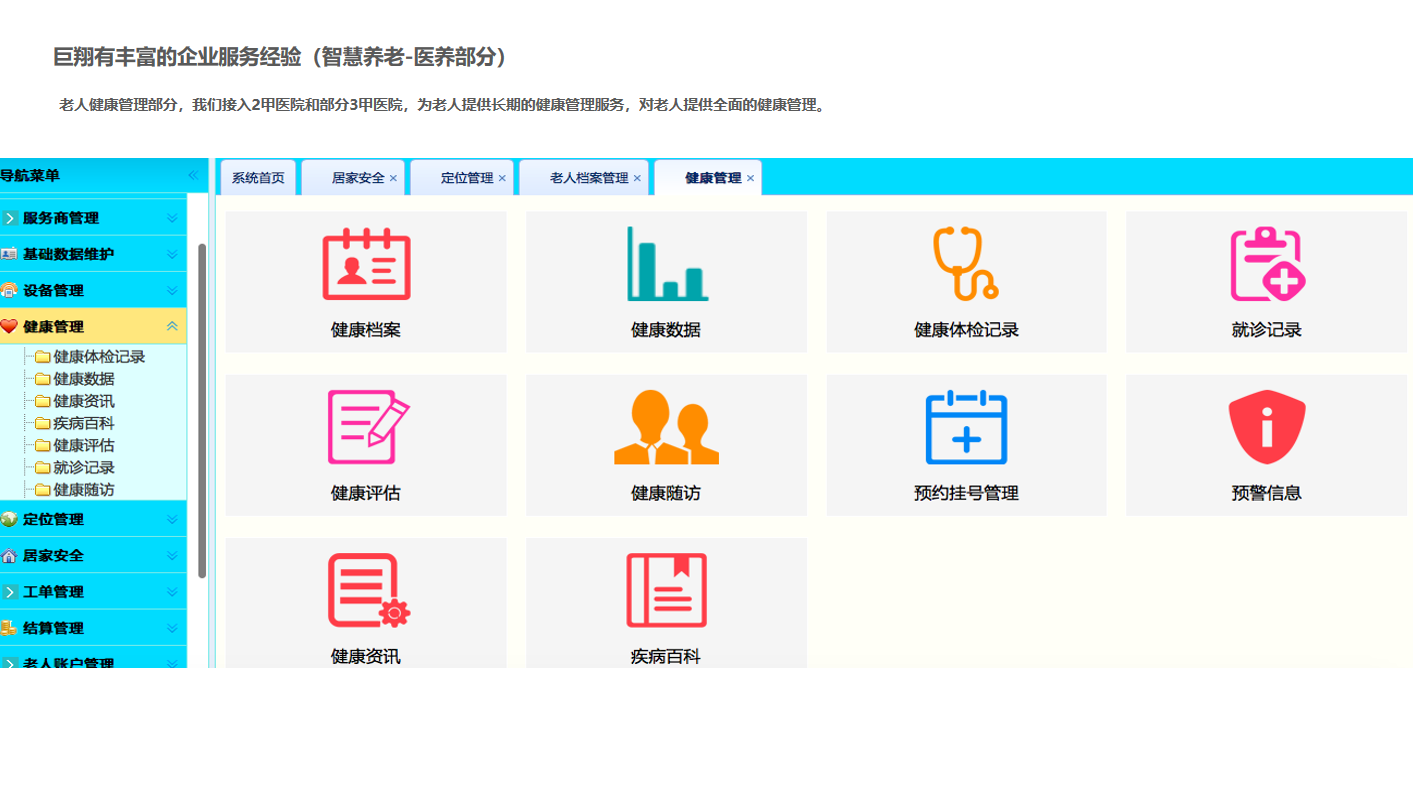
Task: Select 健康体检记录 in the navigation tree
Action: [99, 357]
